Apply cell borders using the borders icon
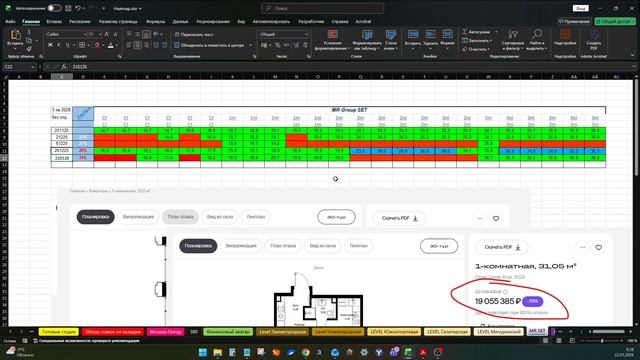 click(x=82, y=45)
